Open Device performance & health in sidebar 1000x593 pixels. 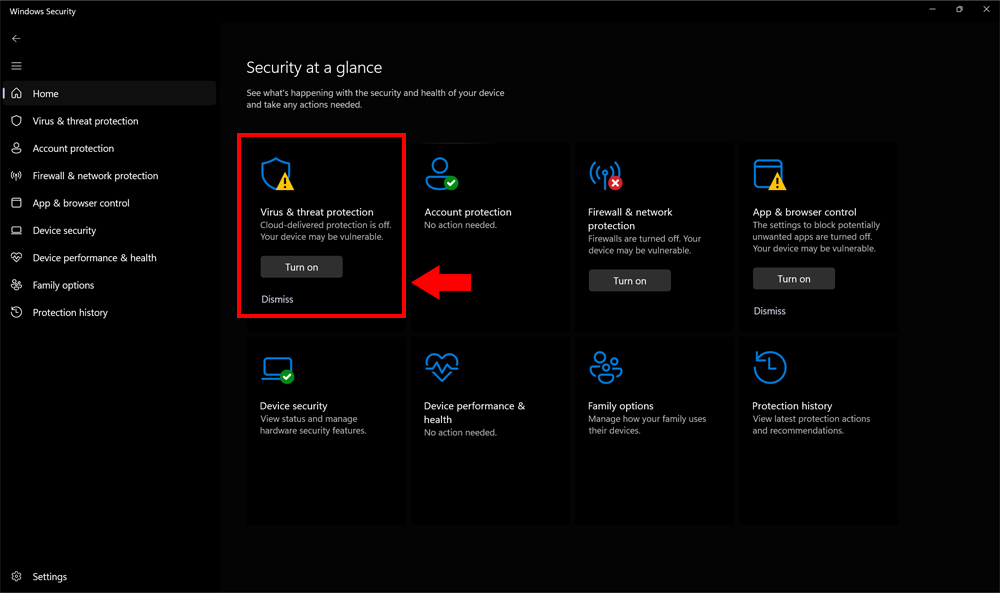[94, 258]
